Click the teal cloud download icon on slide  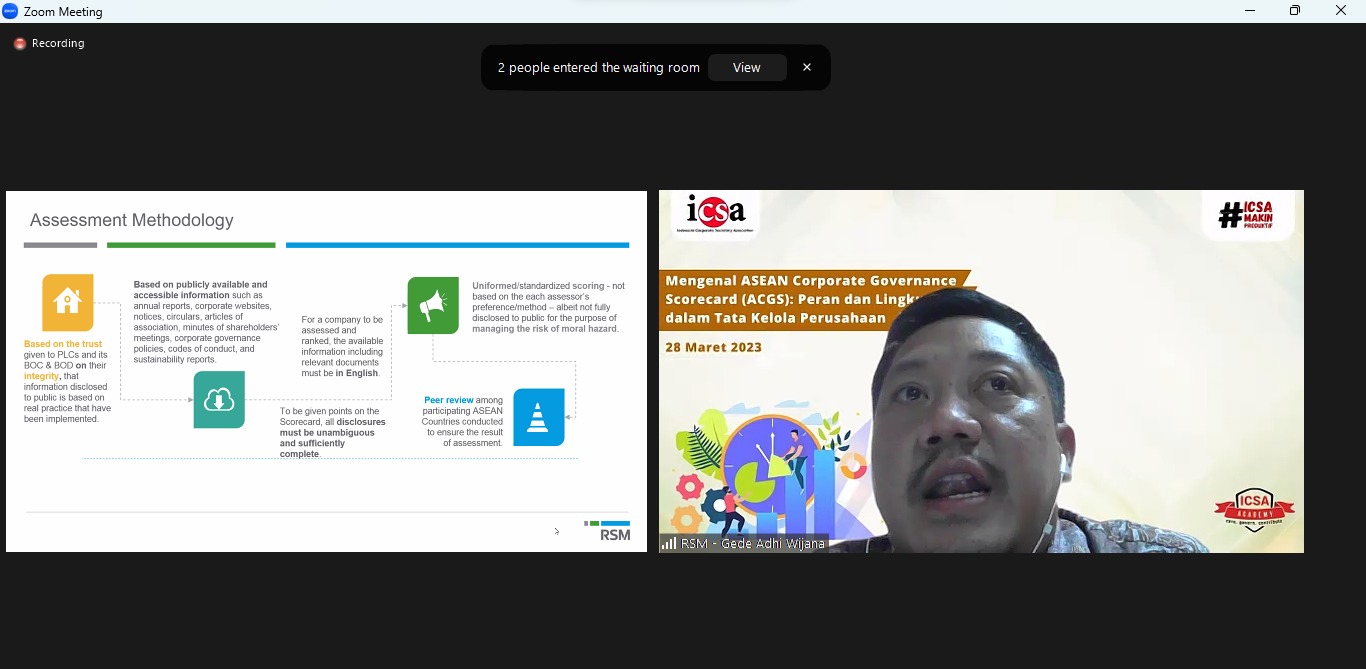click(219, 400)
